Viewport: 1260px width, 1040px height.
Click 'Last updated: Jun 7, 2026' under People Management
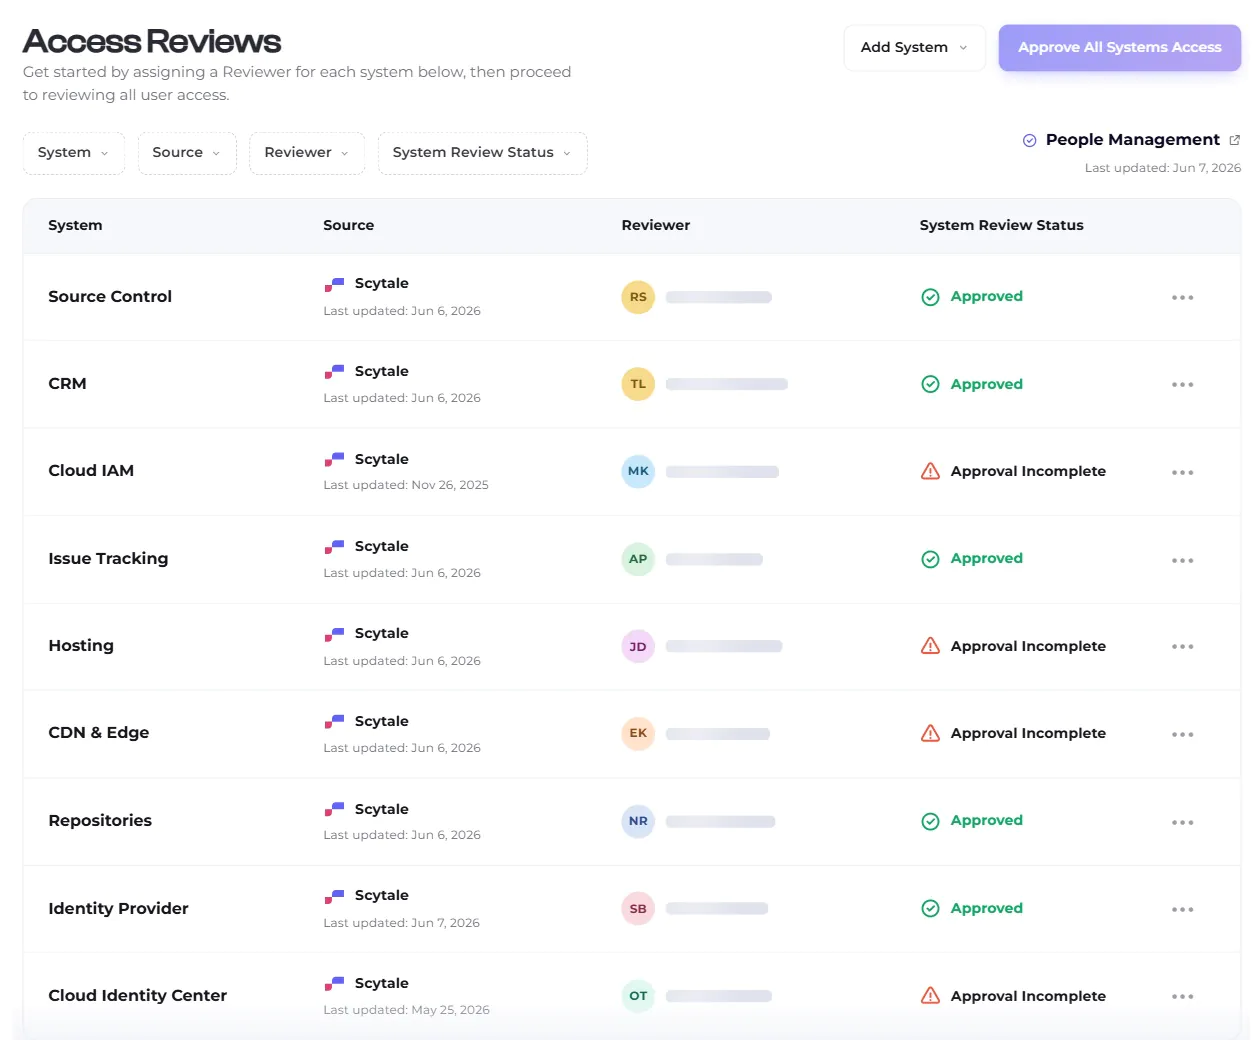click(1163, 168)
